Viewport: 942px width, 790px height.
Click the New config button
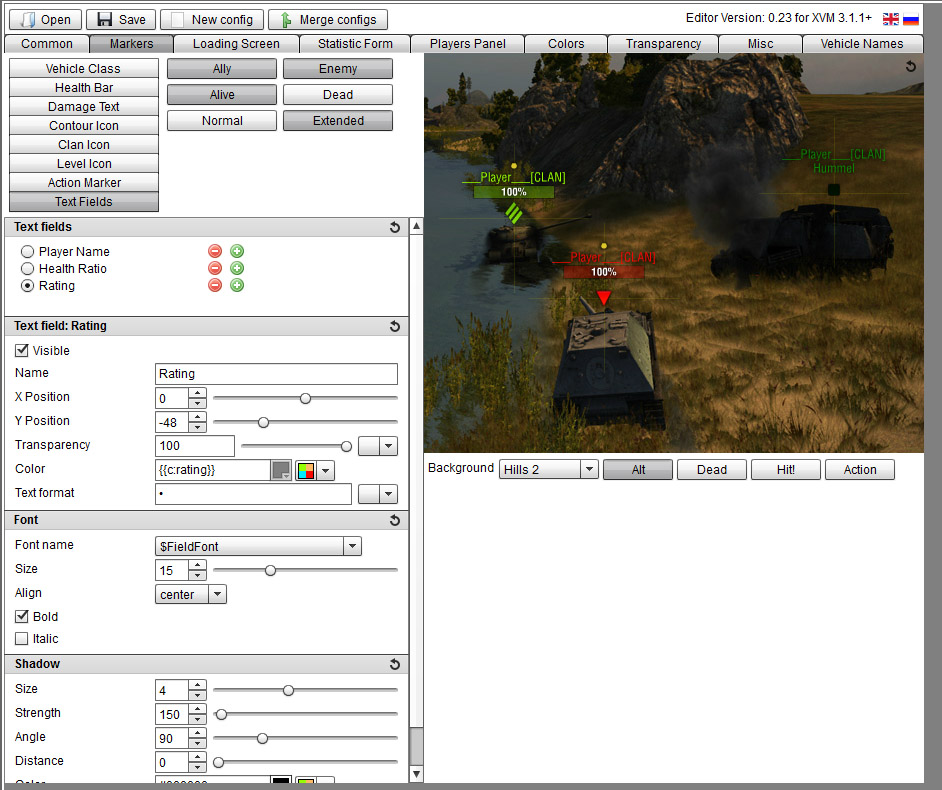point(212,19)
